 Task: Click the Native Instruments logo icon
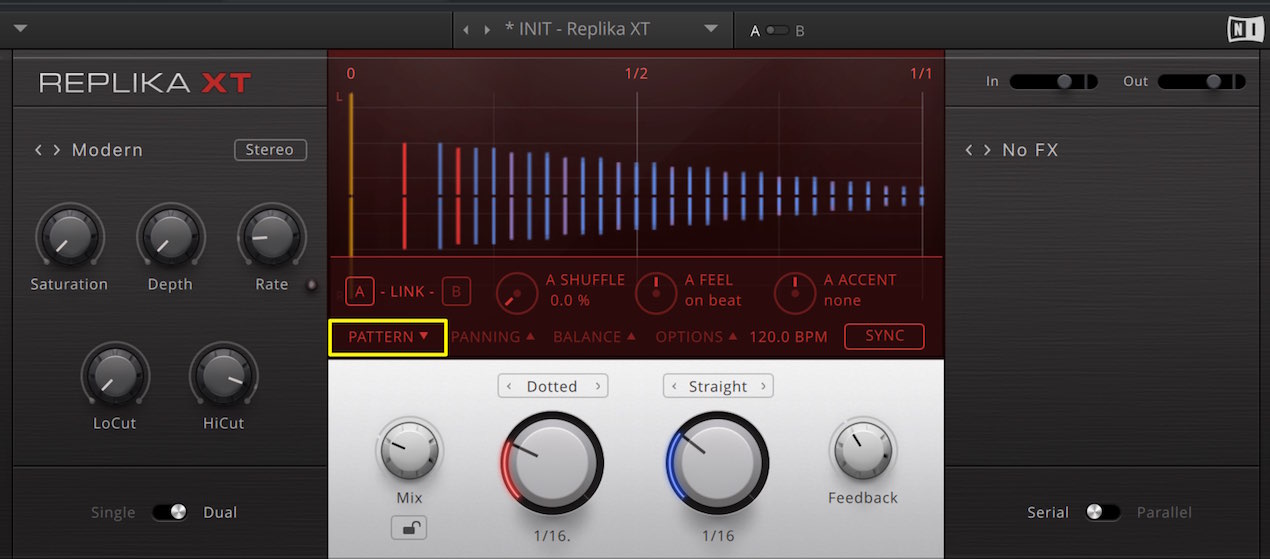pos(1245,29)
